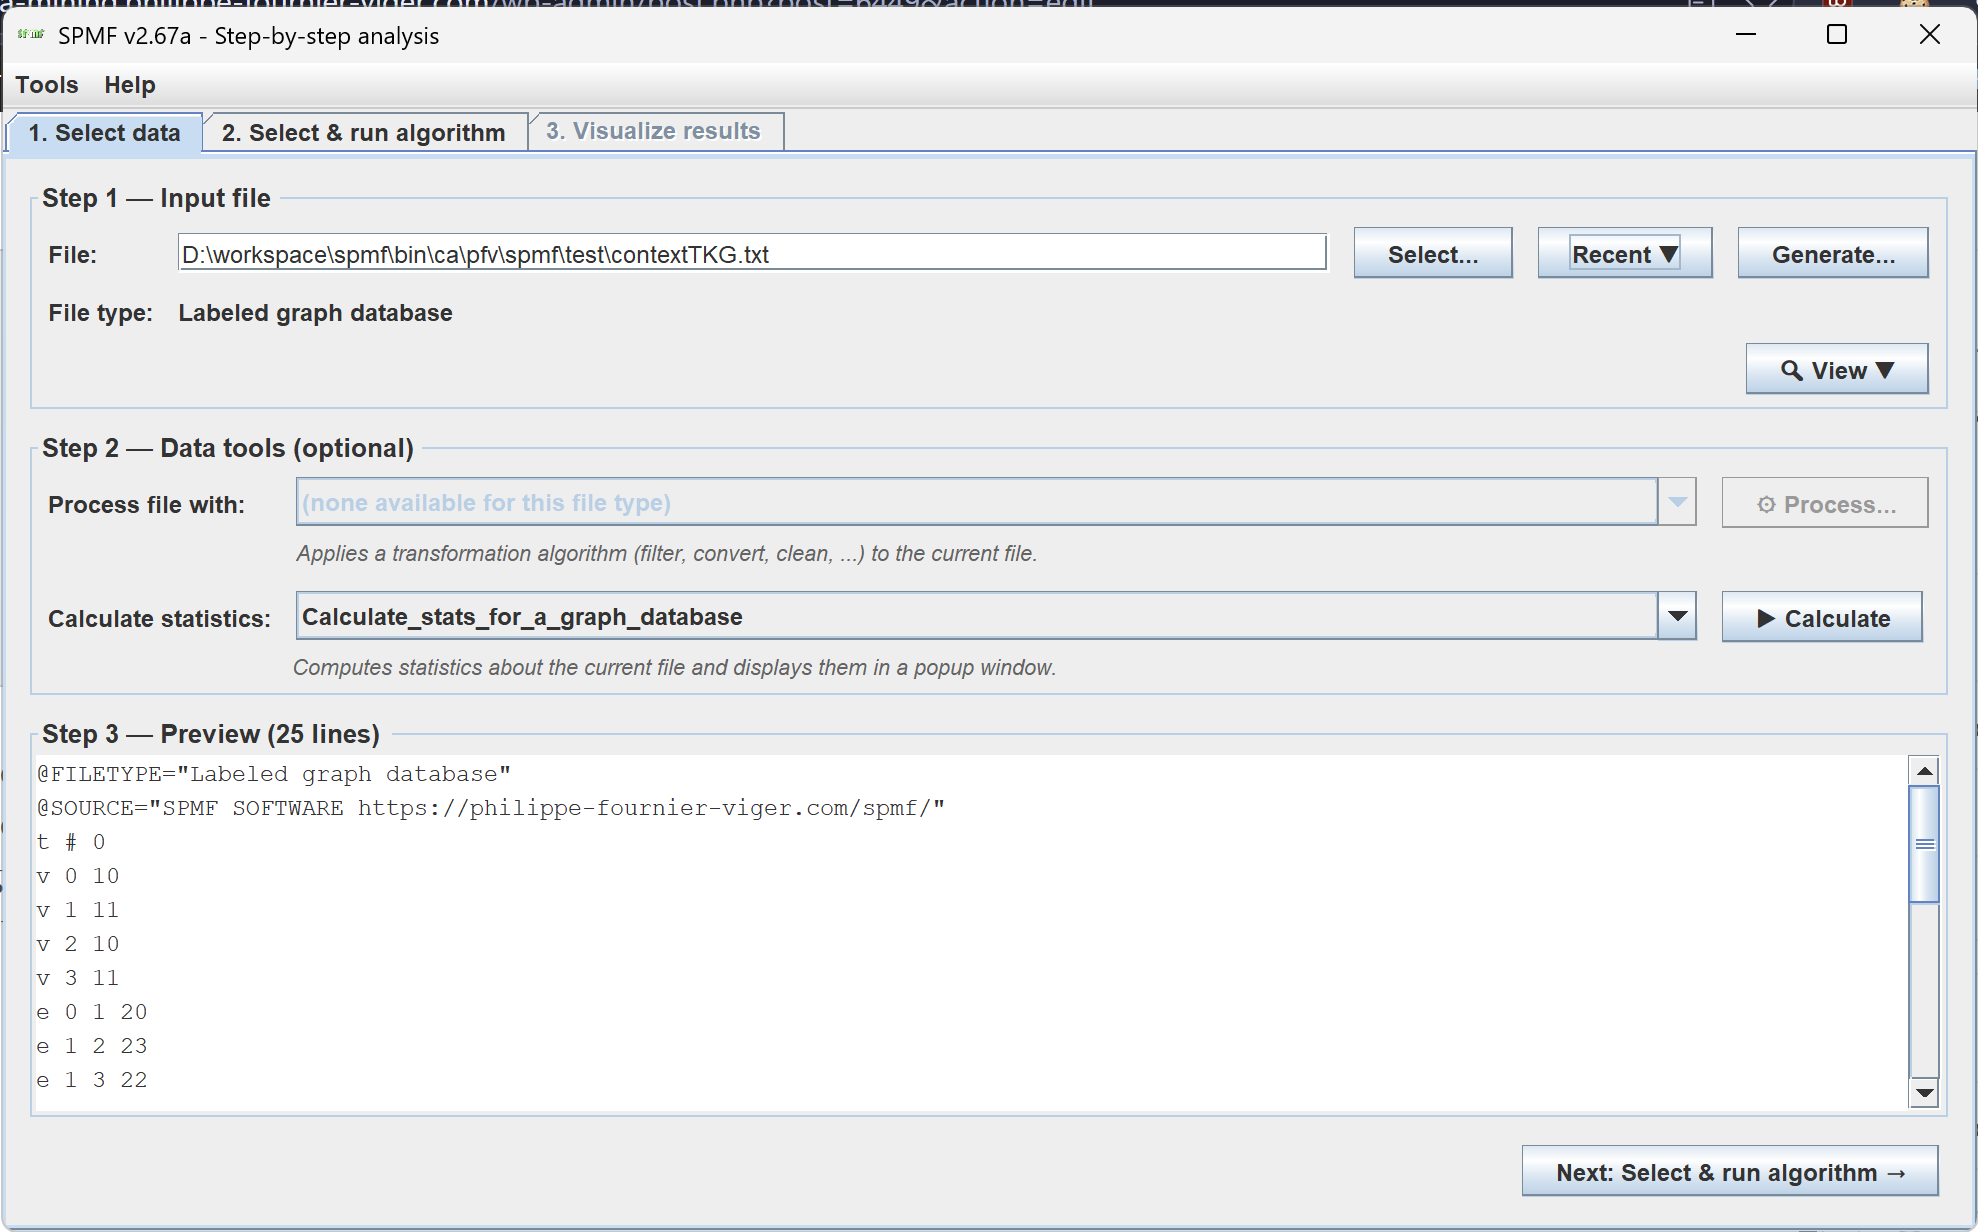The height and width of the screenshot is (1232, 1978).
Task: Click the Generate... button
Action: [x=1832, y=254]
